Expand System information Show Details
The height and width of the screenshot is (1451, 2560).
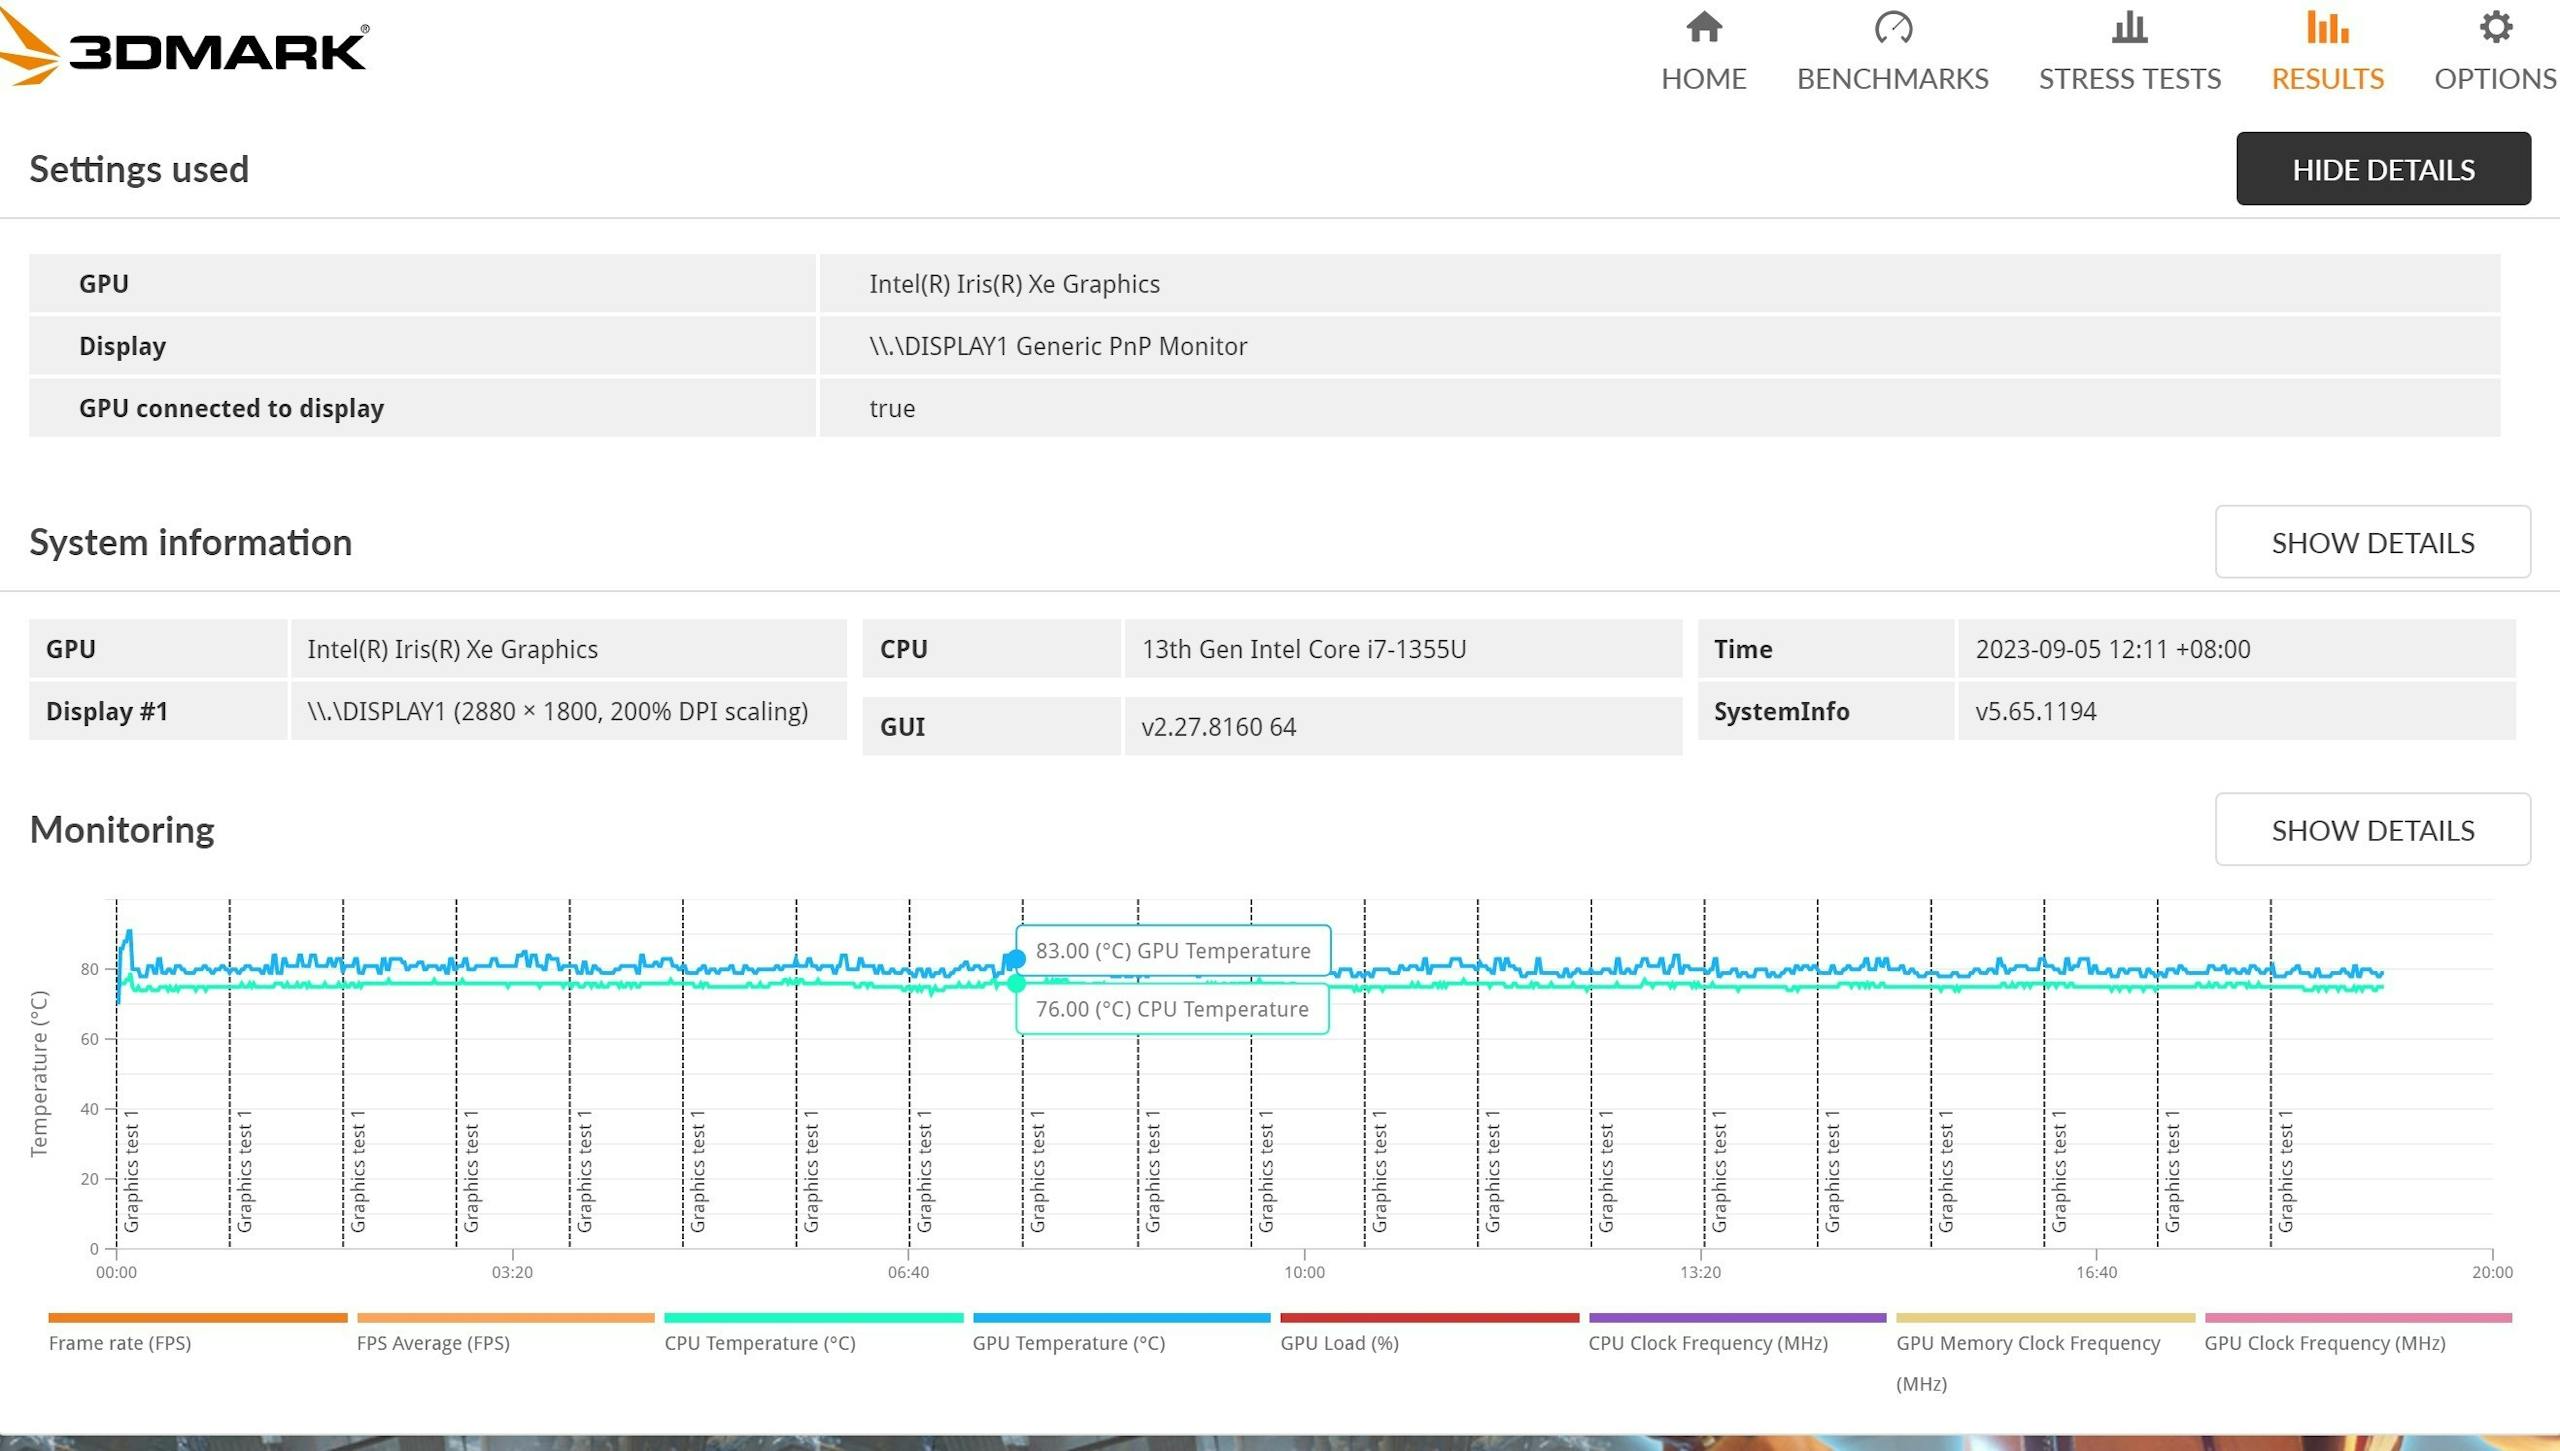(x=2372, y=542)
